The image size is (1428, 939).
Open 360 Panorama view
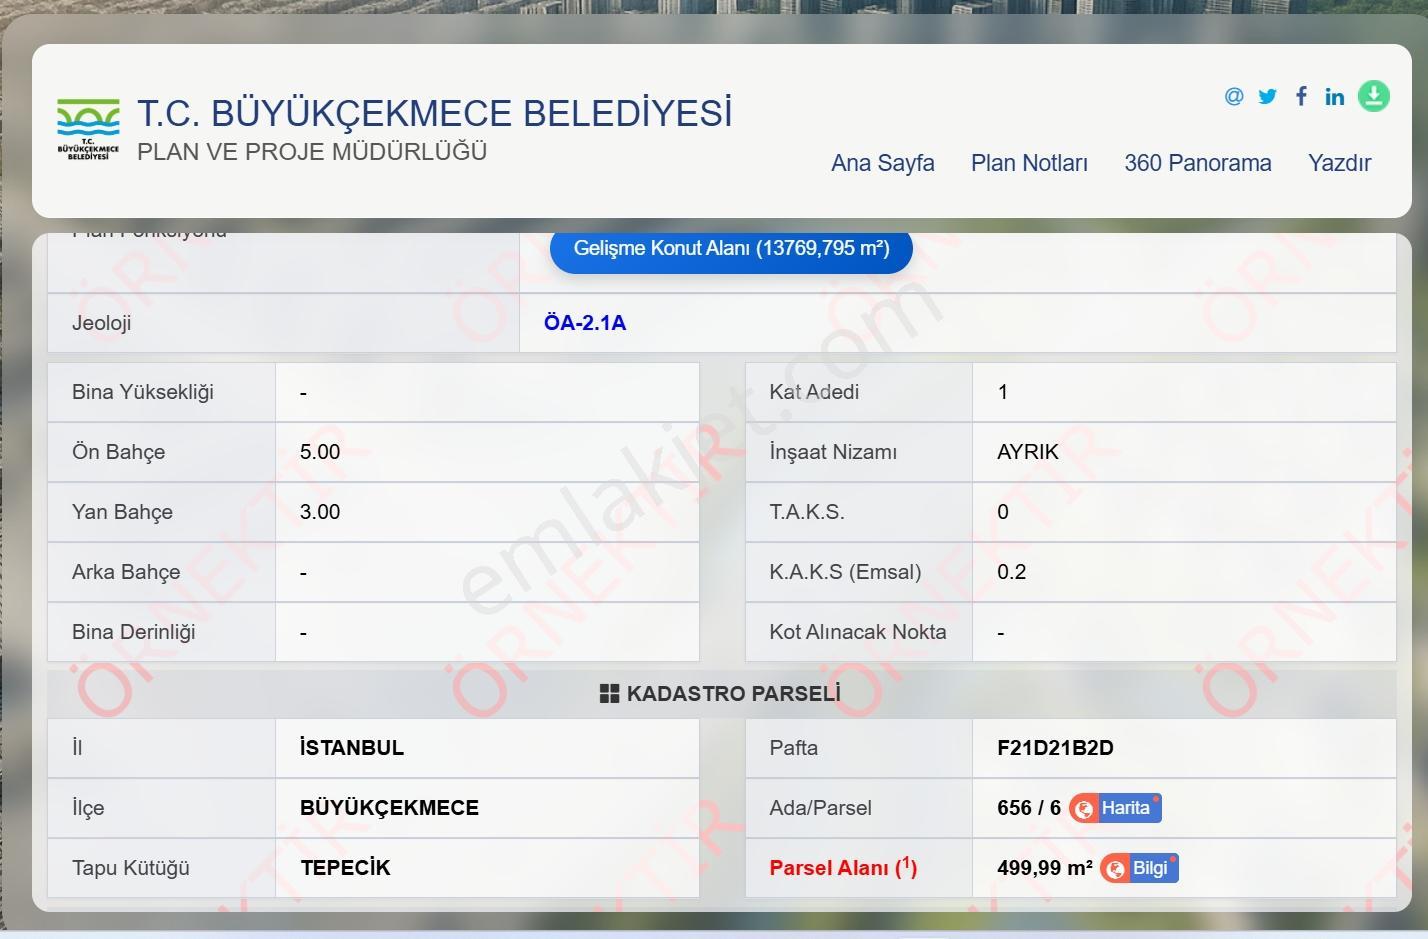[x=1198, y=163]
